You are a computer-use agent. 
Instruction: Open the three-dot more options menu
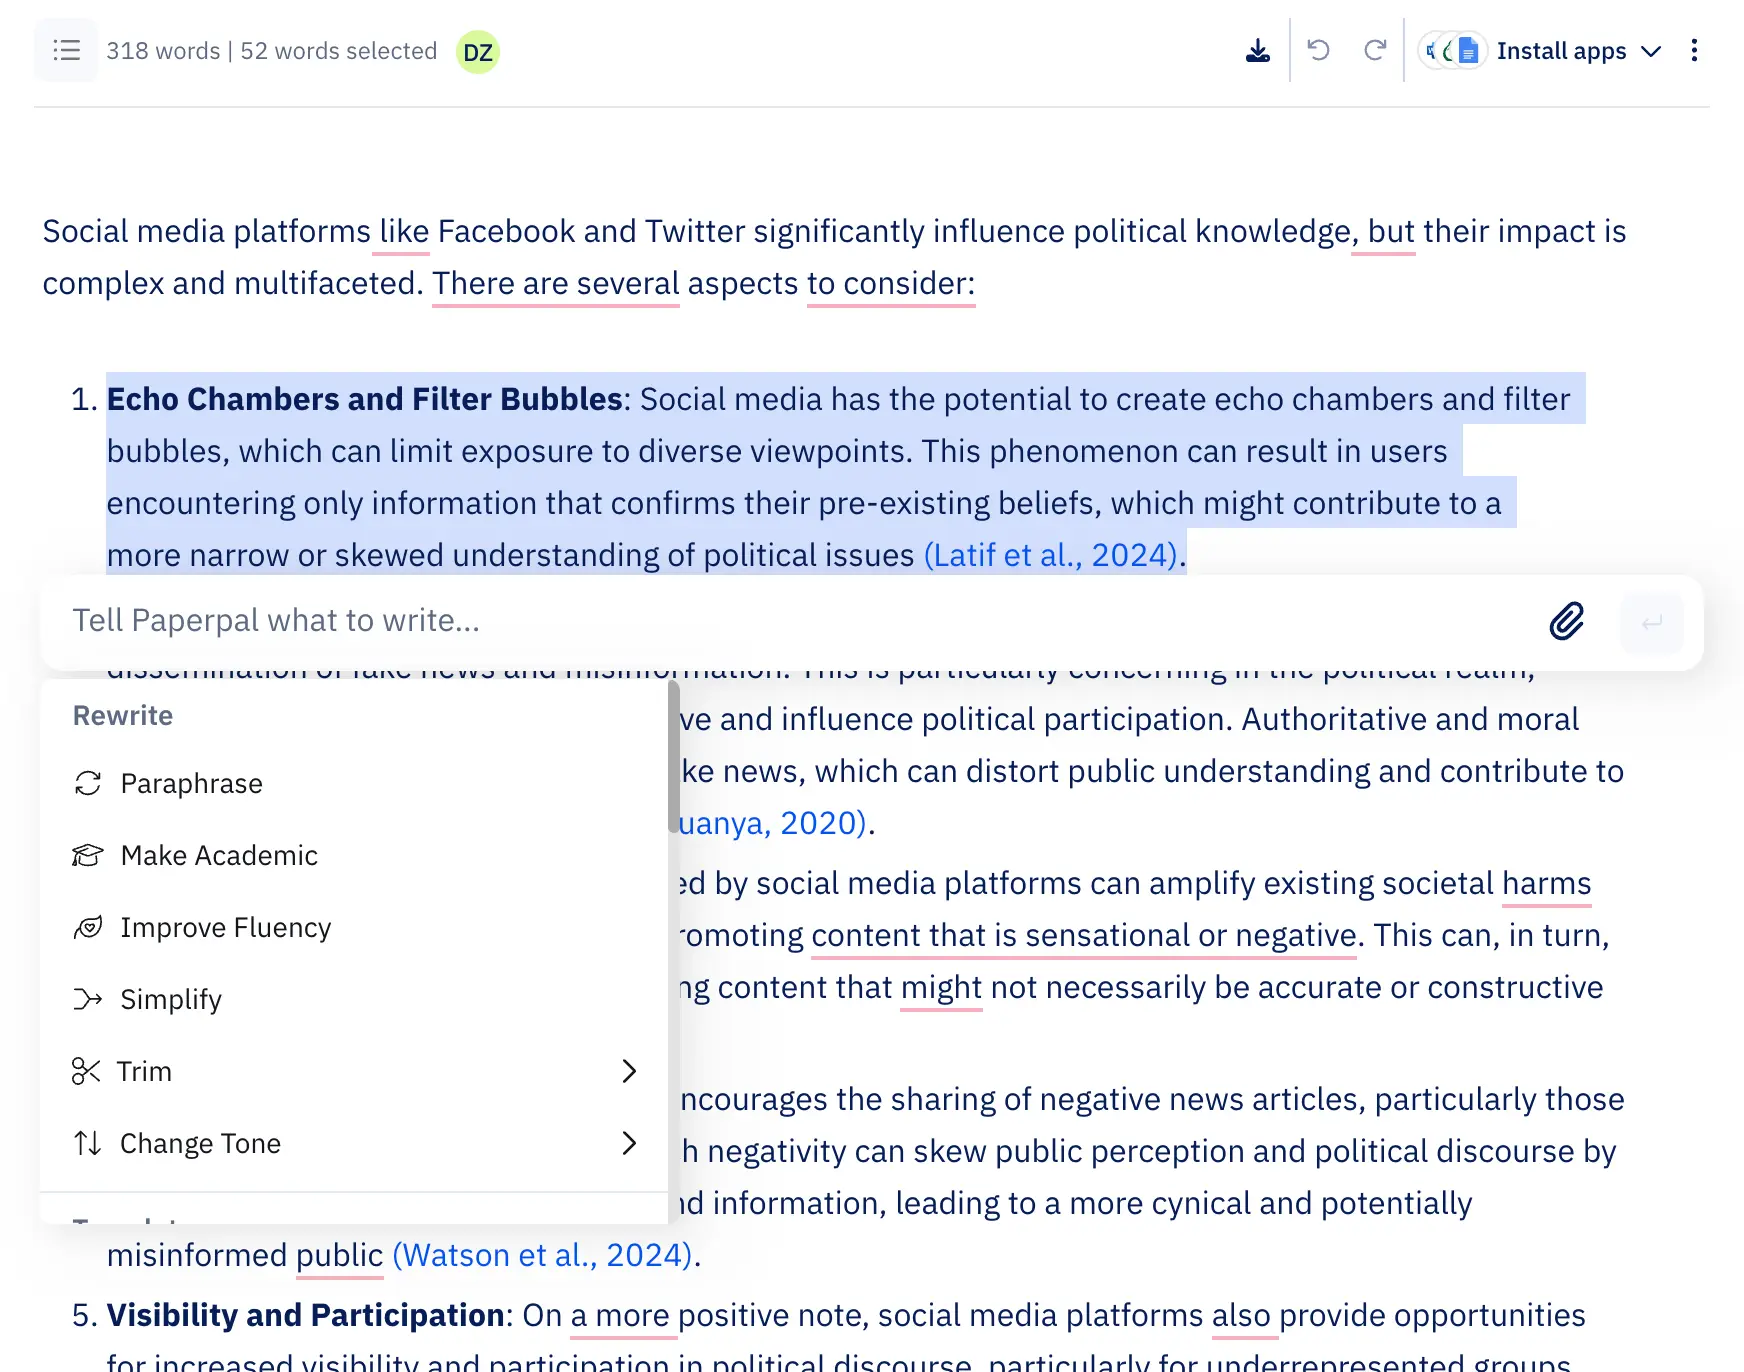click(1694, 50)
